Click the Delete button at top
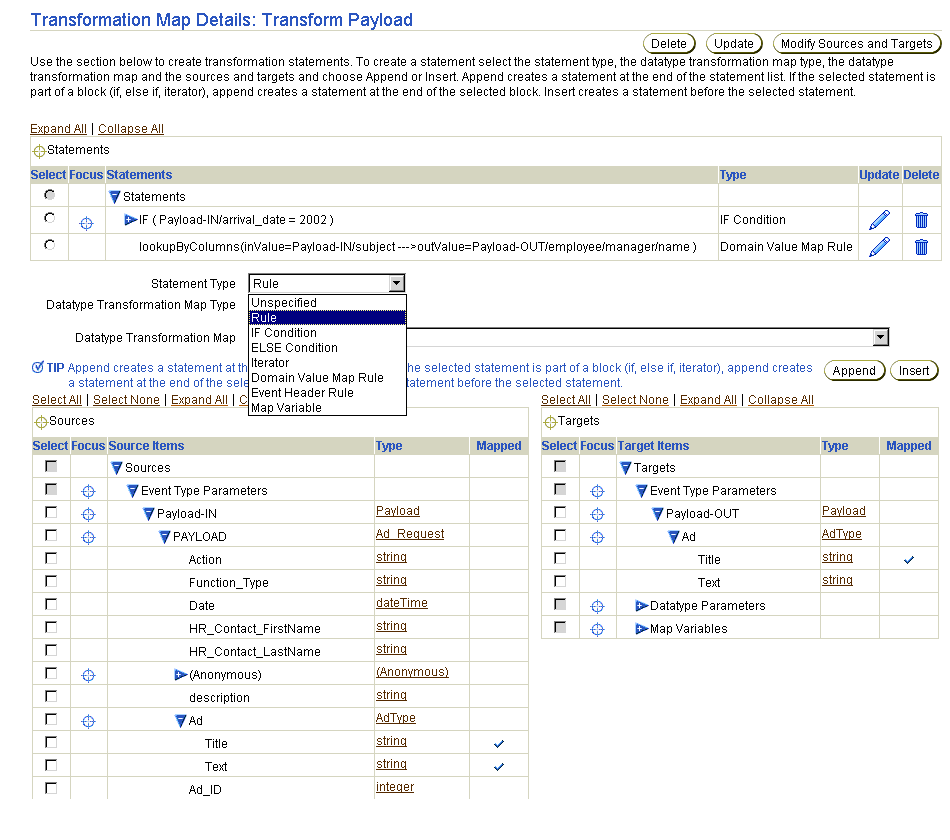Screen dimensions: 950x840 669,44
